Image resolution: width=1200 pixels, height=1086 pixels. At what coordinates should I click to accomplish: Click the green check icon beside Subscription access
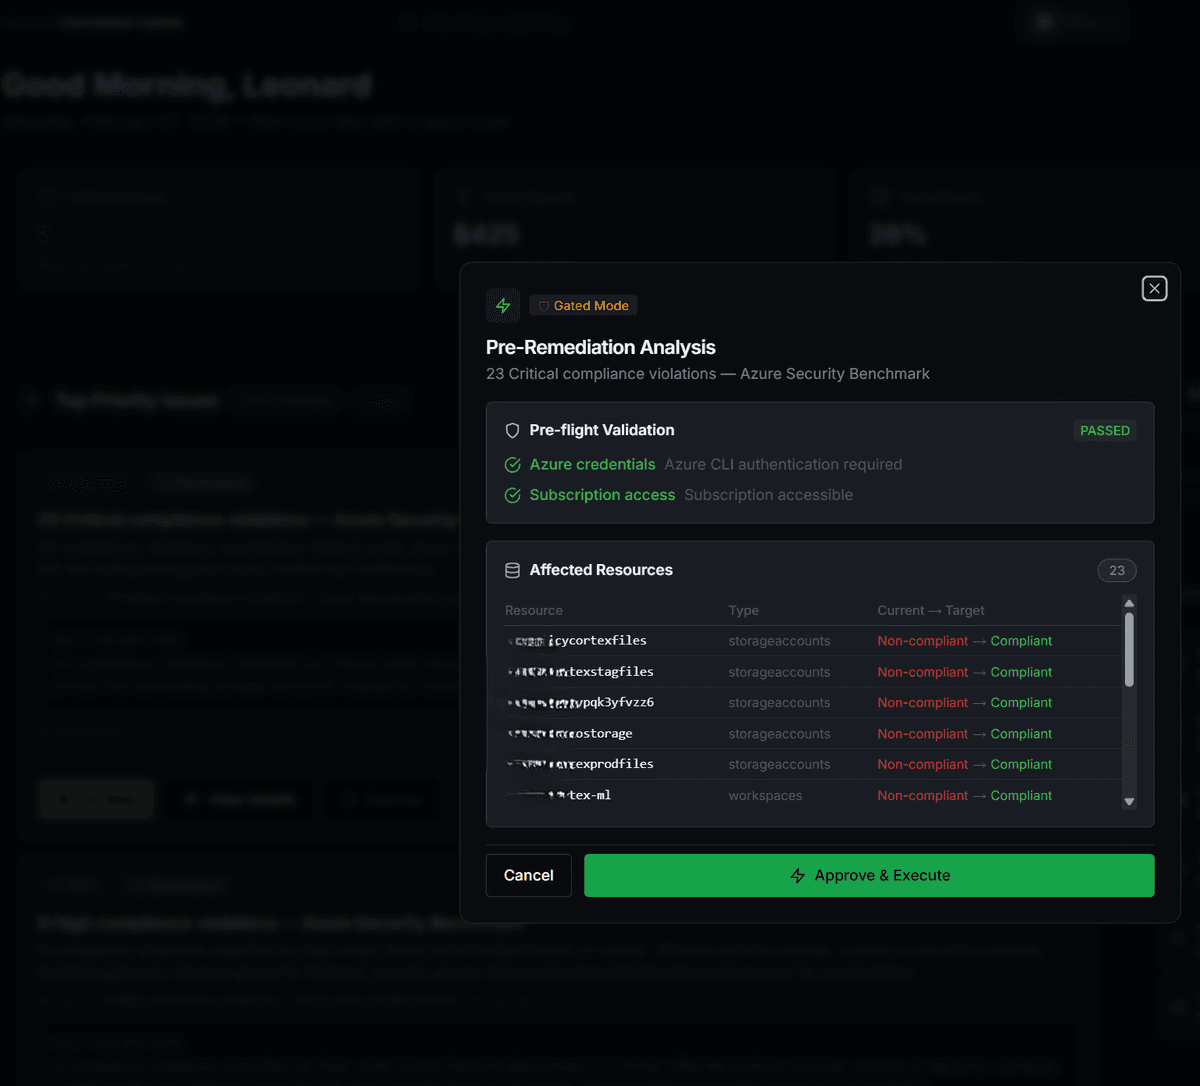(x=512, y=495)
